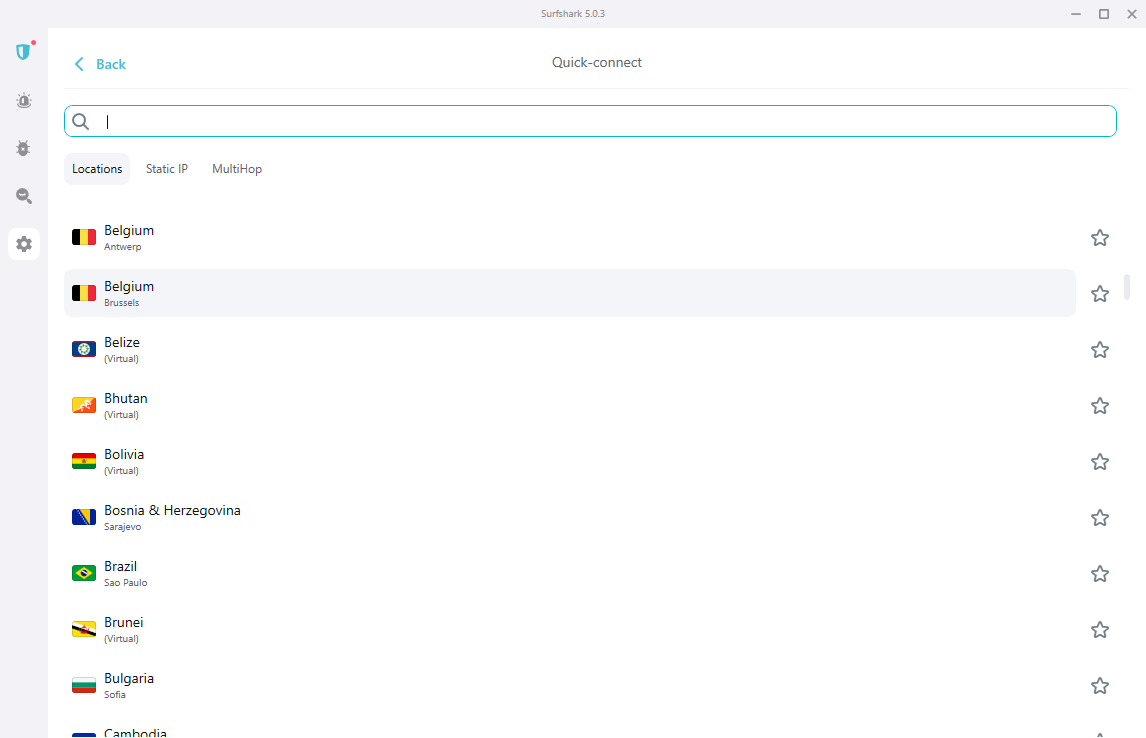This screenshot has width=1146, height=738.
Task: Click the vertical scrollbar thumb
Action: tap(1127, 287)
